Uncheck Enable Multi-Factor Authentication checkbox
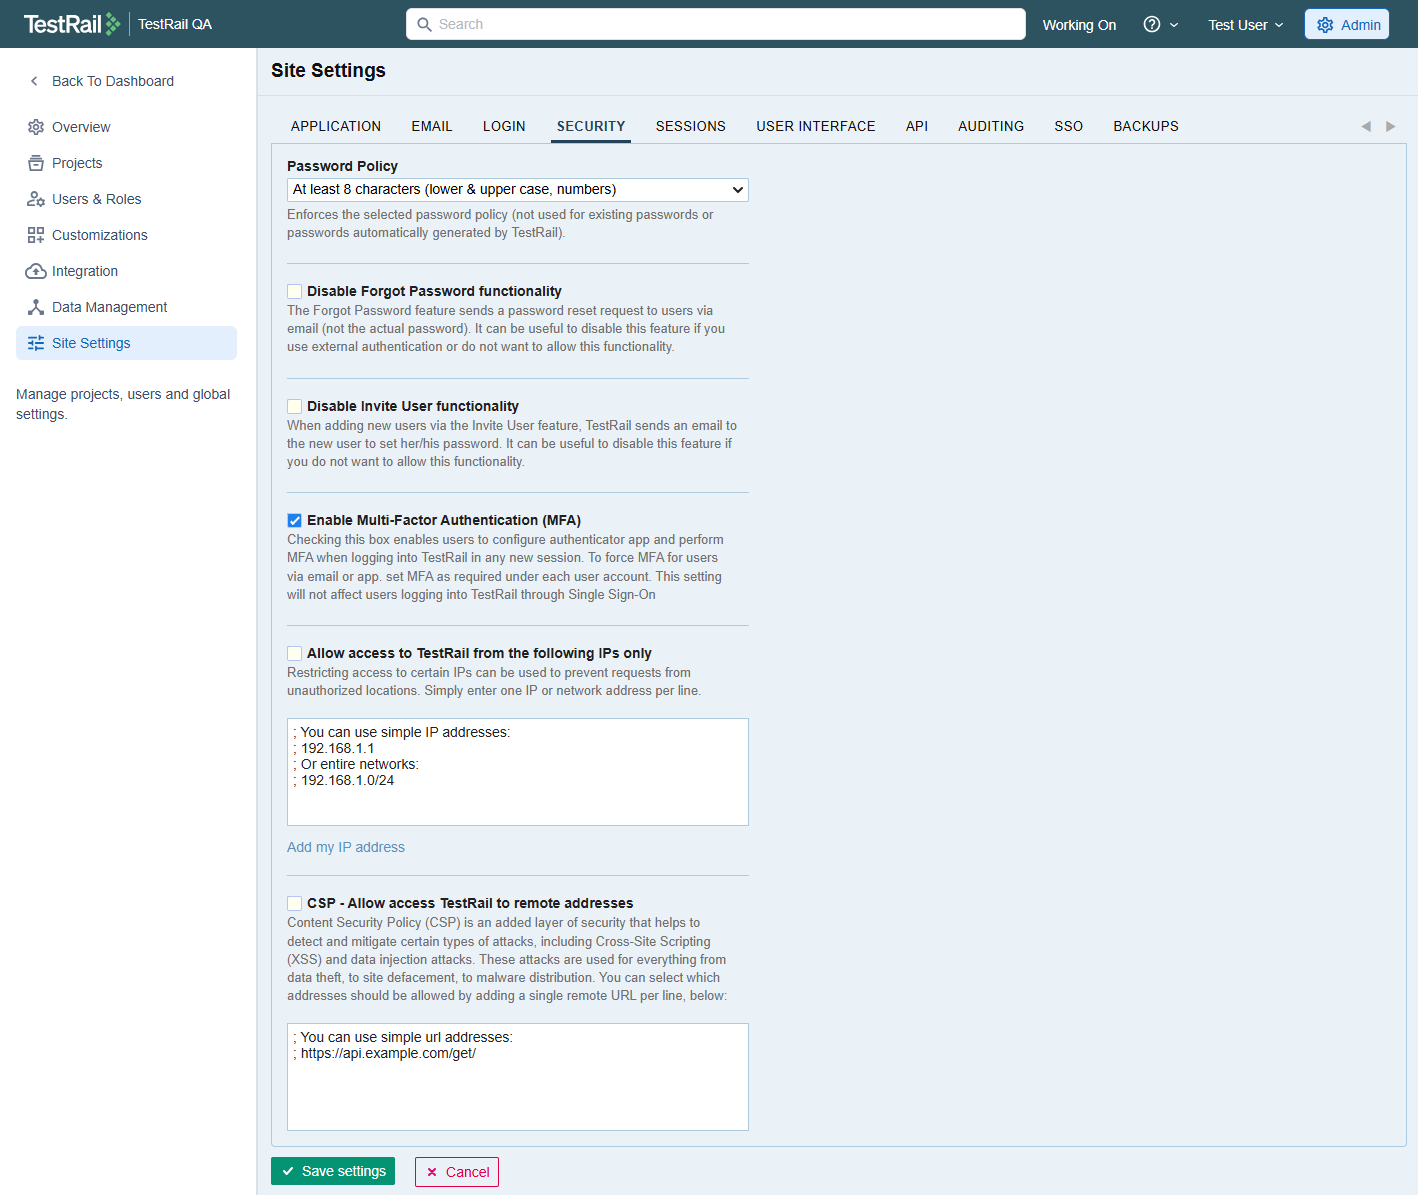Viewport: 1418px width, 1195px height. point(295,521)
